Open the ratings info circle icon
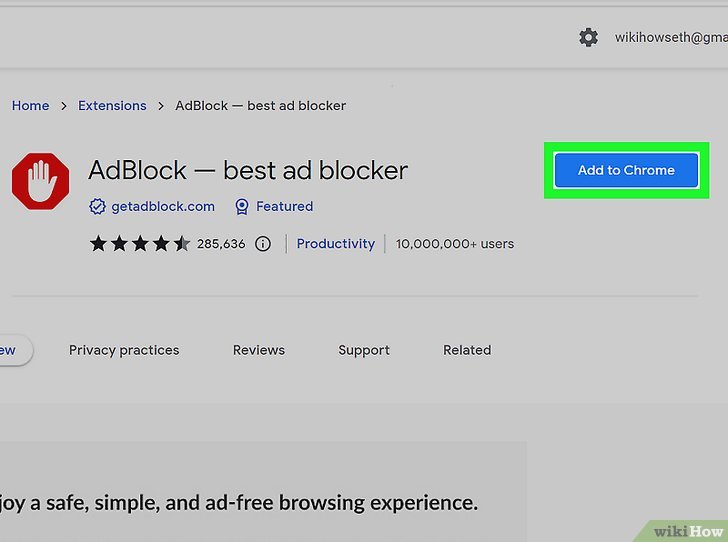 pyautogui.click(x=263, y=243)
